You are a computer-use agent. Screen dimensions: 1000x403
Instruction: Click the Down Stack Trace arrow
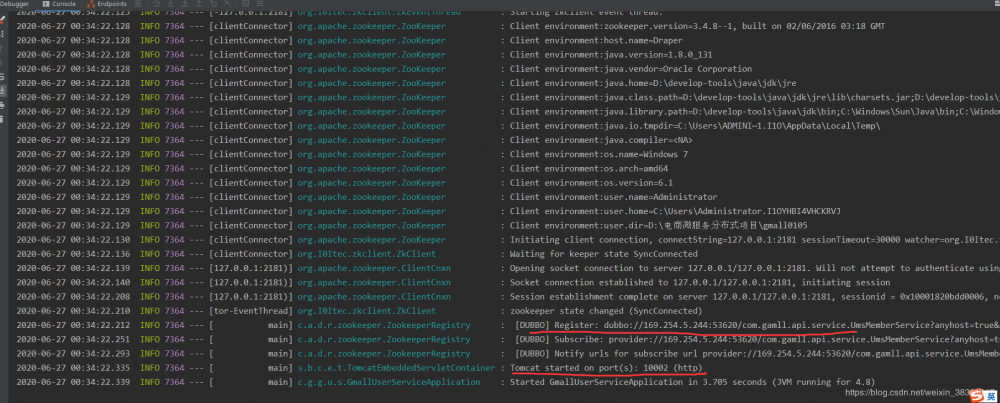coord(3,62)
